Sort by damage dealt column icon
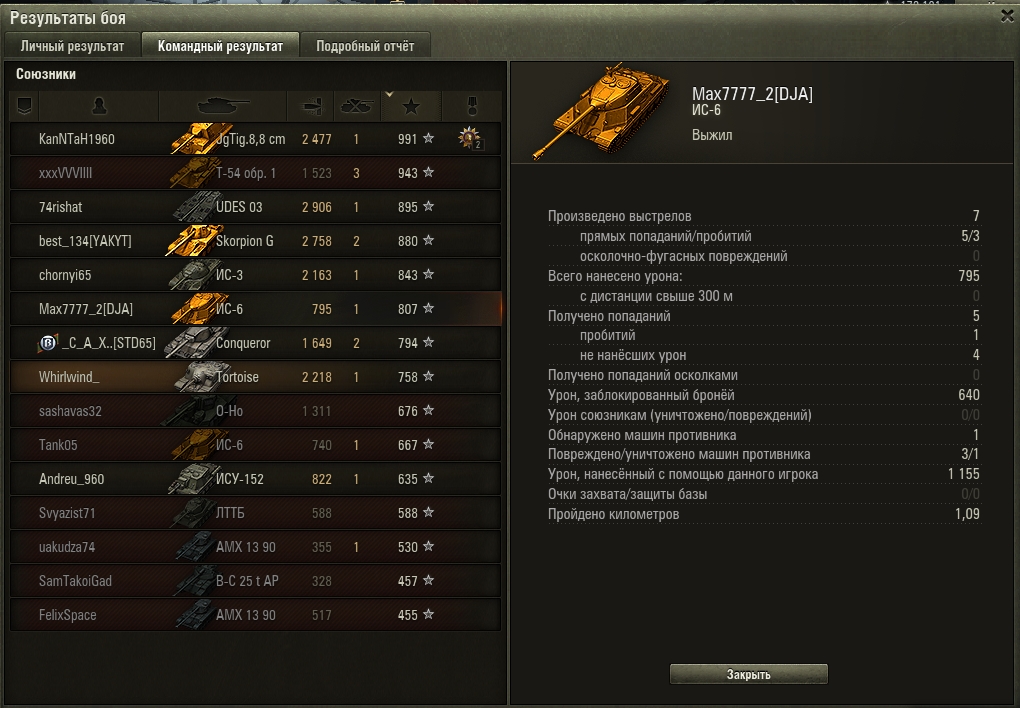 coord(310,105)
